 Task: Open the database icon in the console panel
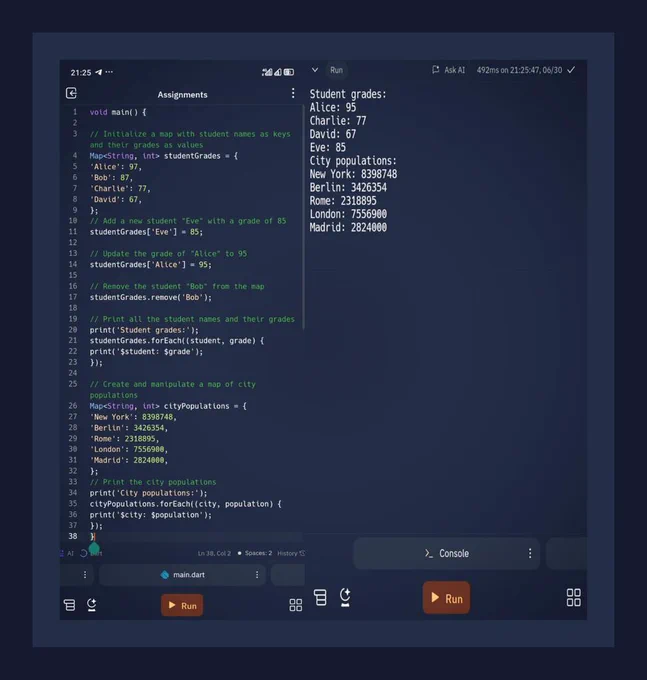pos(320,597)
